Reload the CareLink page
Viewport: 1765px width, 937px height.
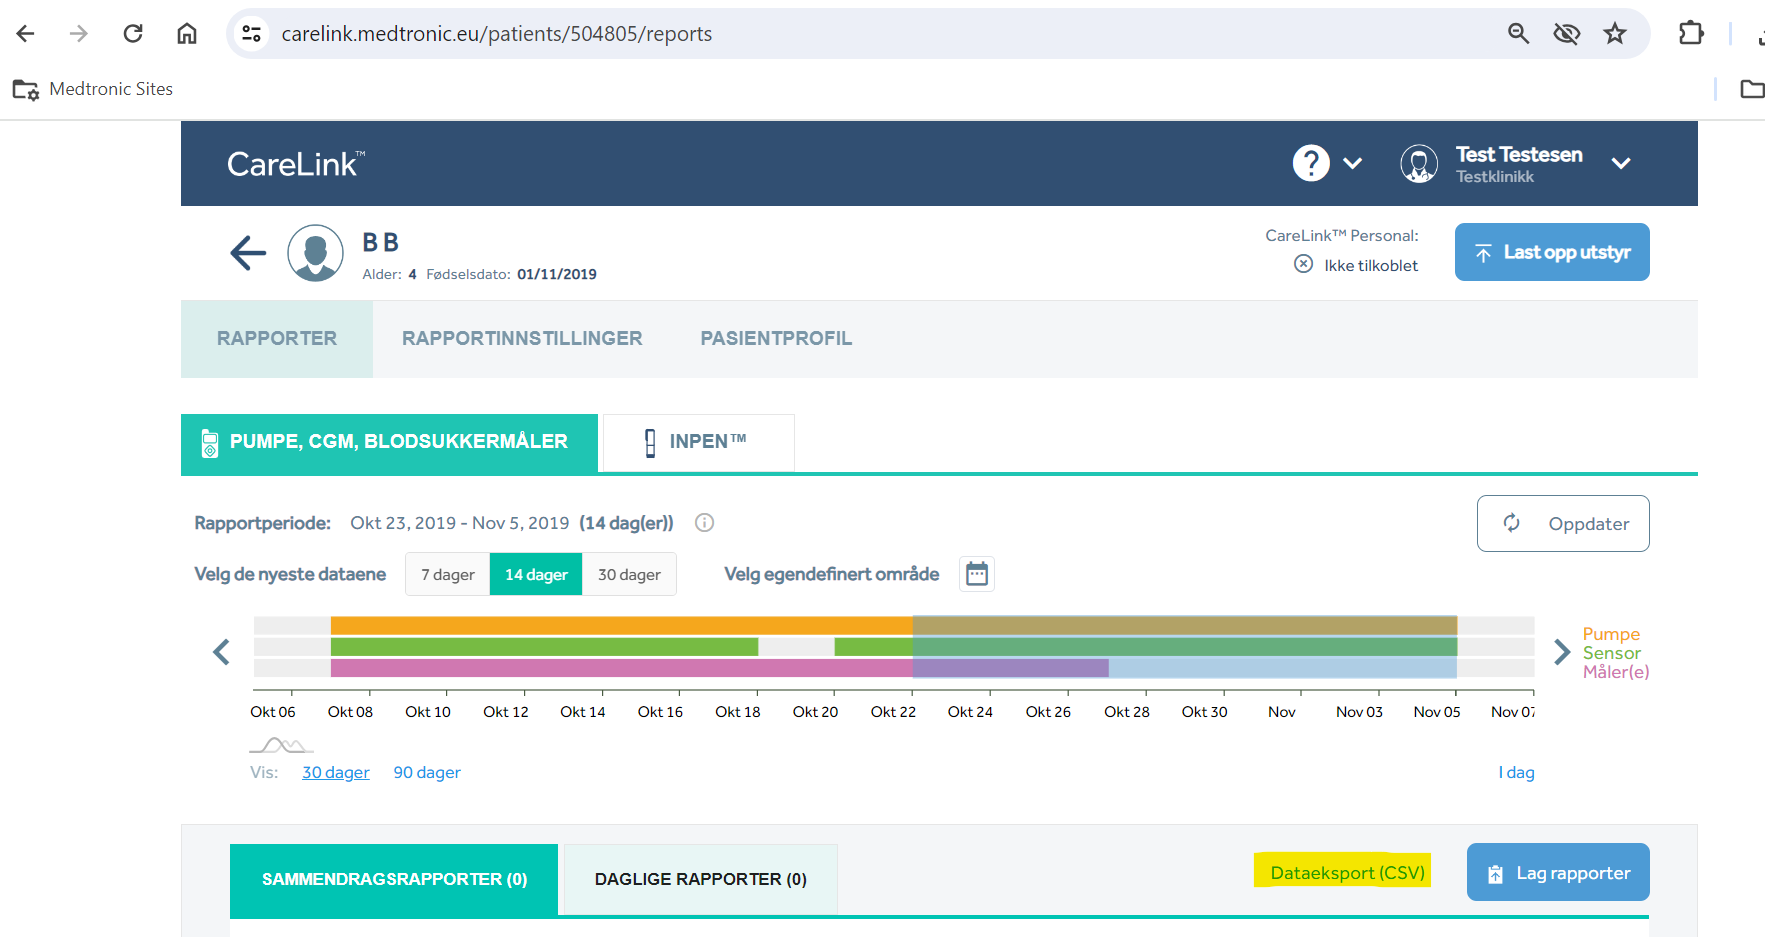133,34
